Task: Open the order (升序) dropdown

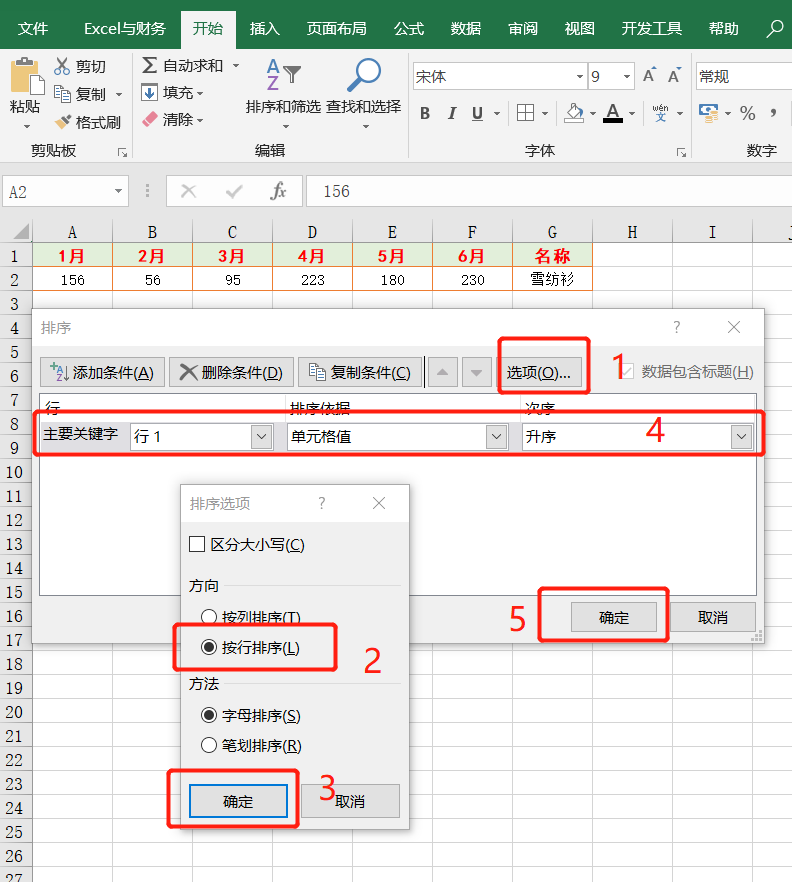Action: click(742, 436)
